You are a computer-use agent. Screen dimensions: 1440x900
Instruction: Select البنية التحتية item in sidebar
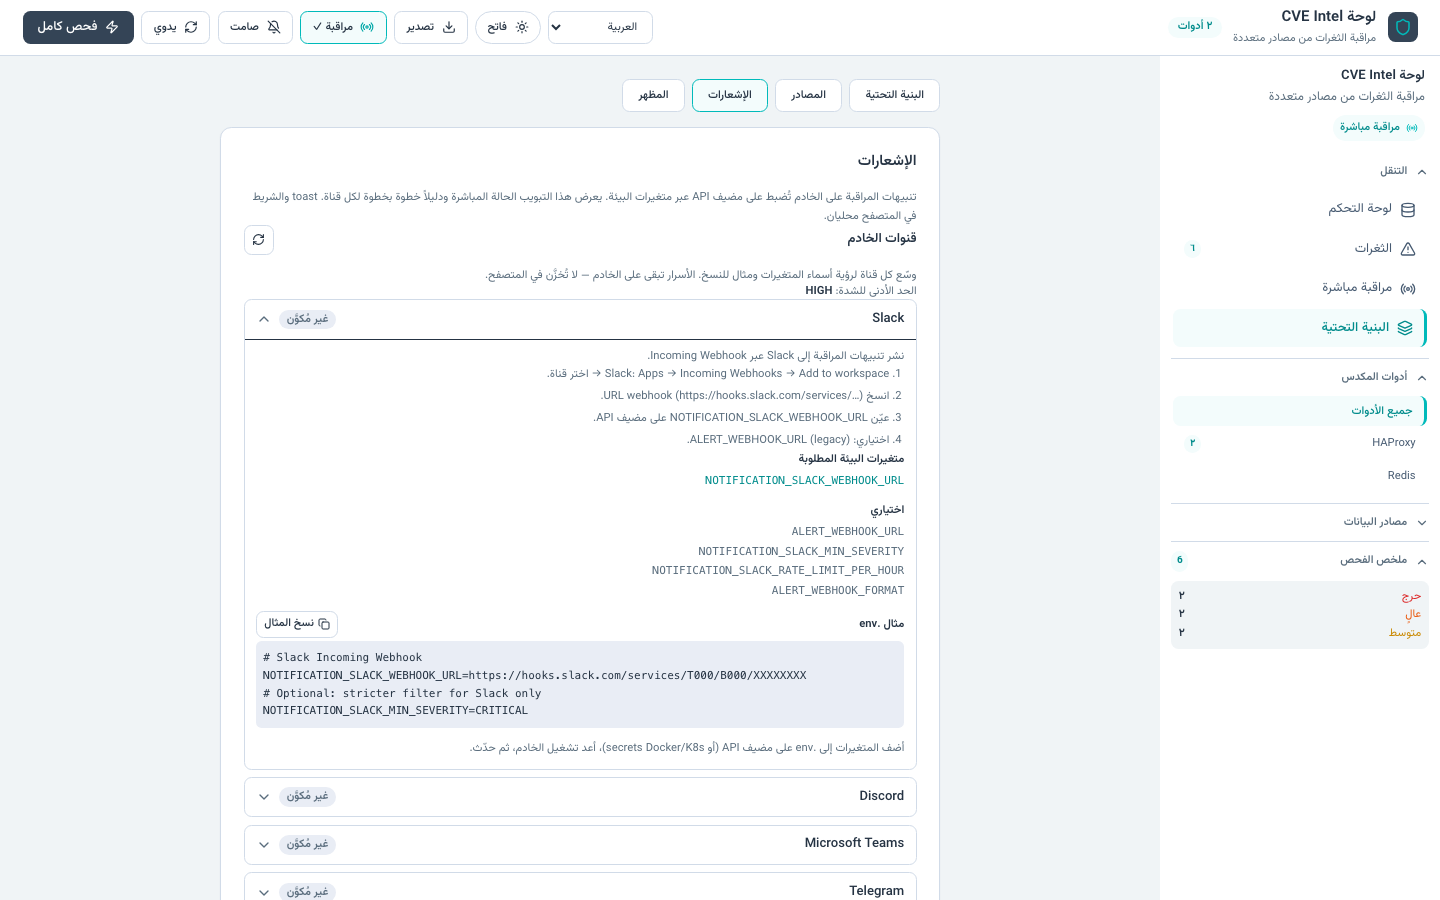pyautogui.click(x=1300, y=328)
